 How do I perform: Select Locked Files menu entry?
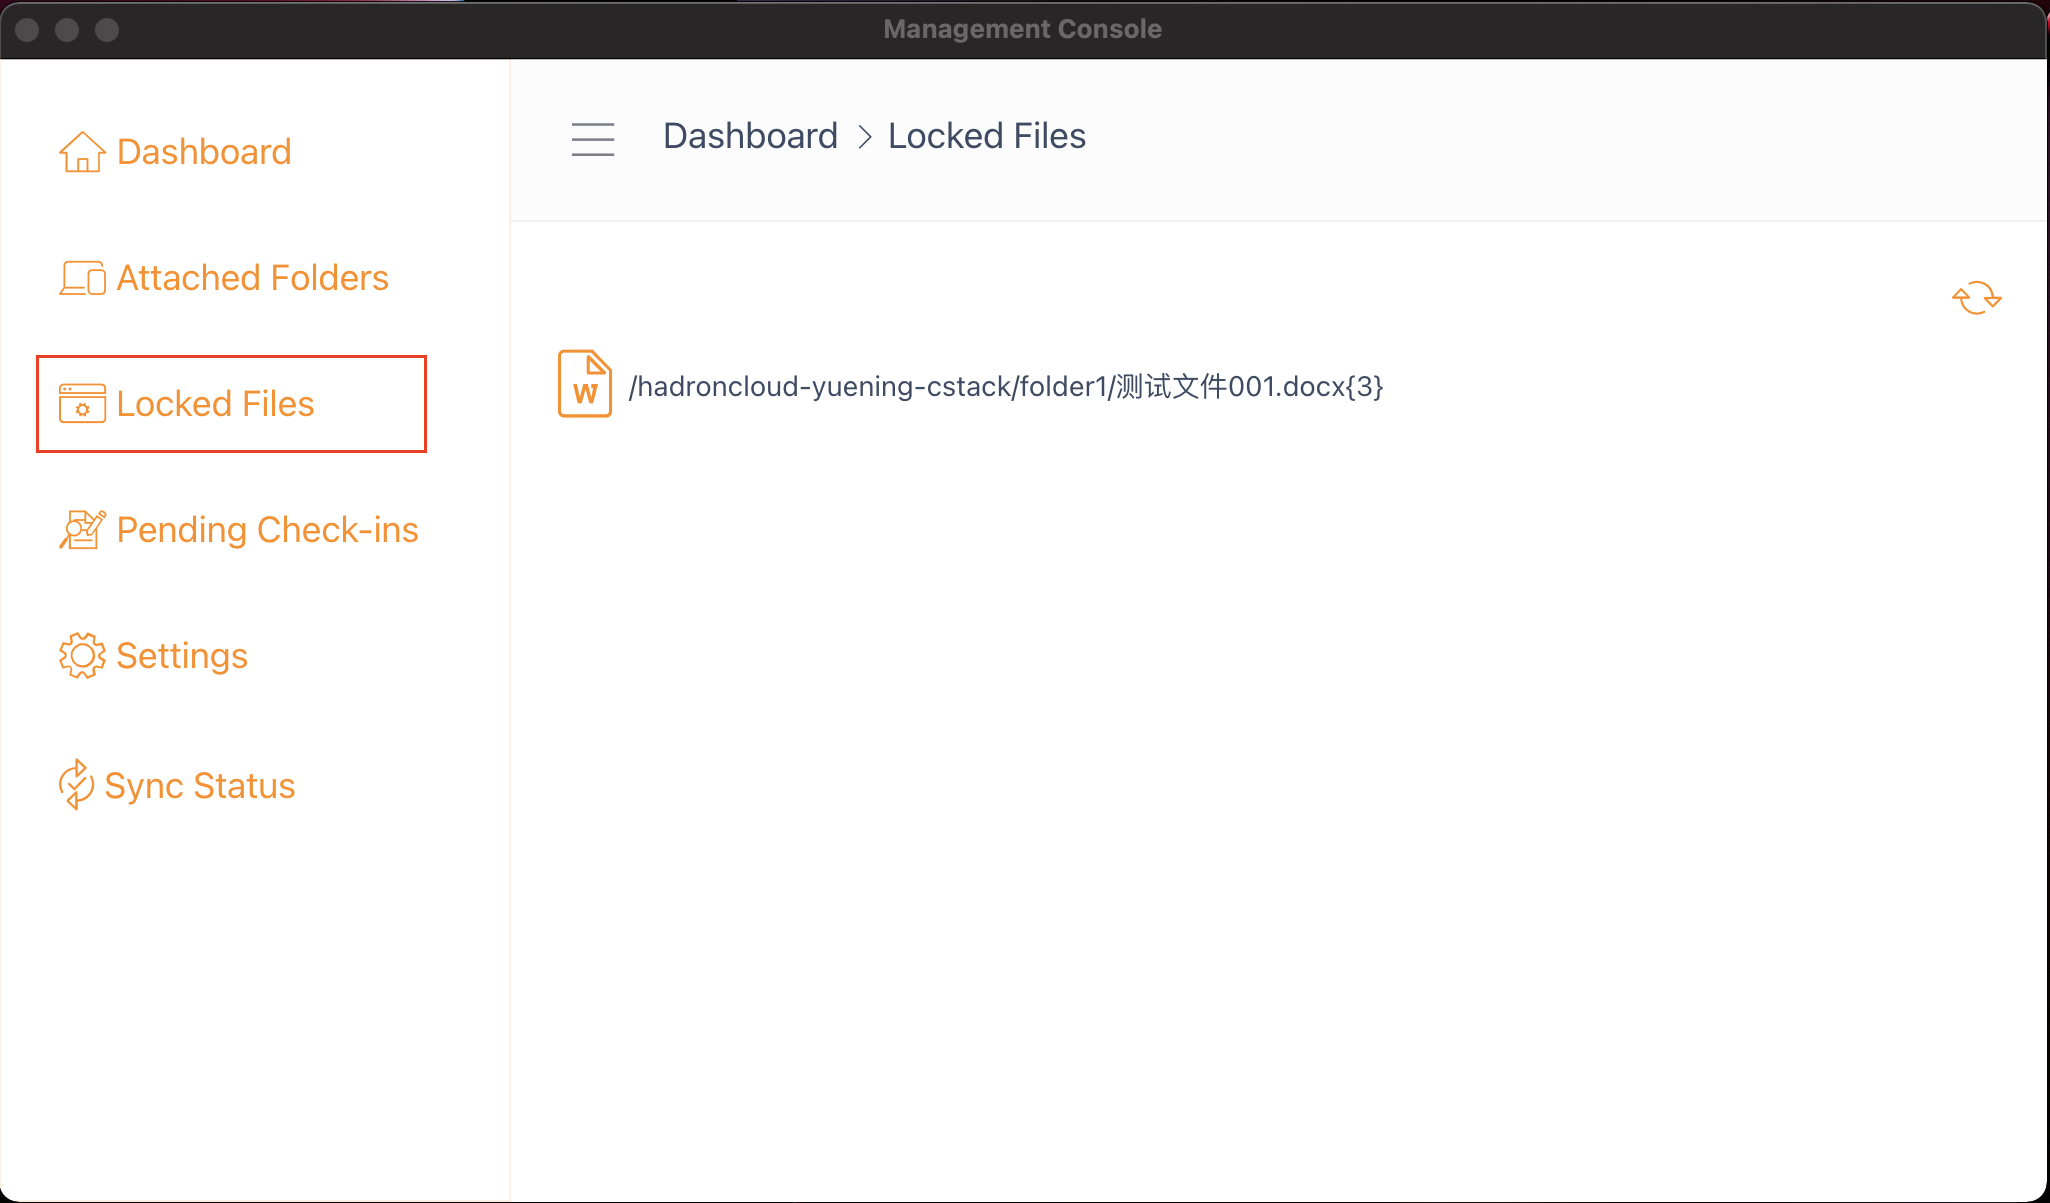[230, 404]
